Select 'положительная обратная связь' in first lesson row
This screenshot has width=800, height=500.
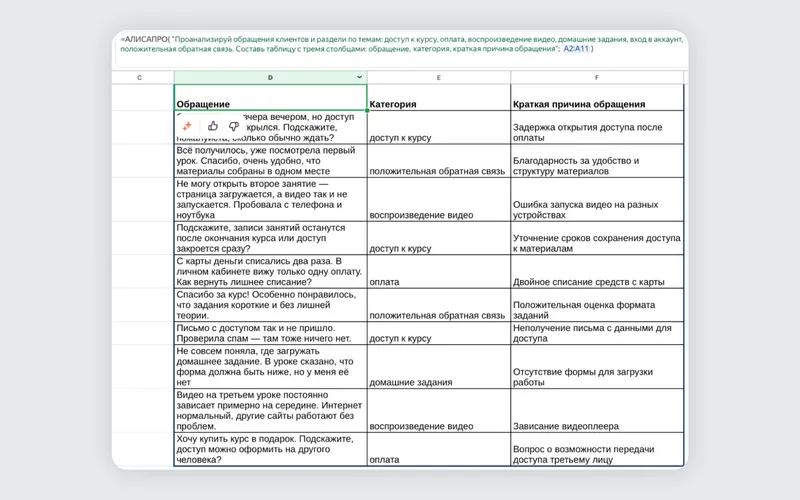tap(439, 161)
